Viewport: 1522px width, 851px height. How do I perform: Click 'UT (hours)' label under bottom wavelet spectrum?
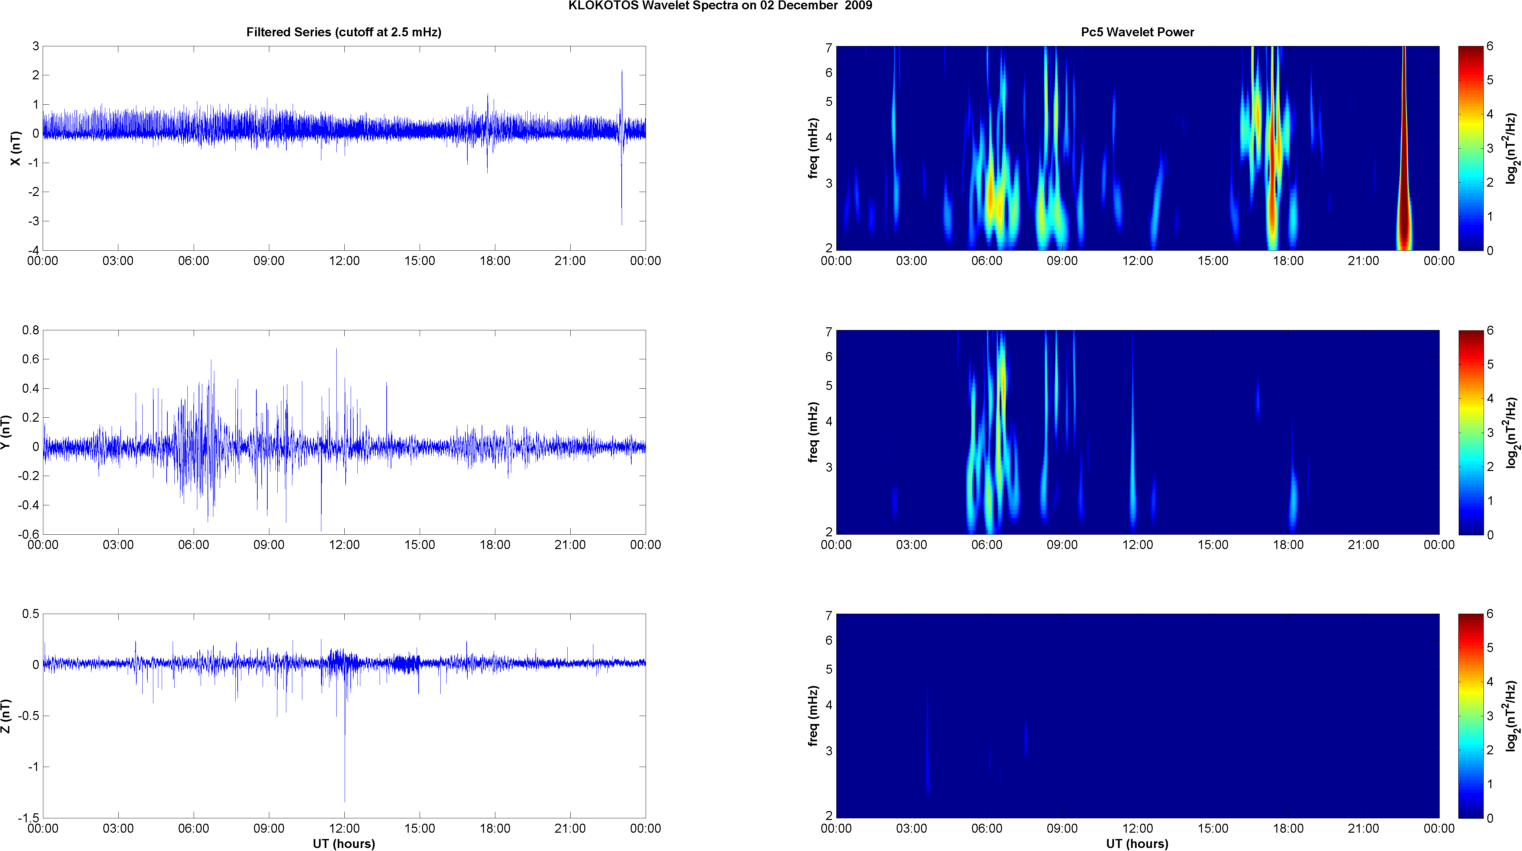click(x=1137, y=844)
